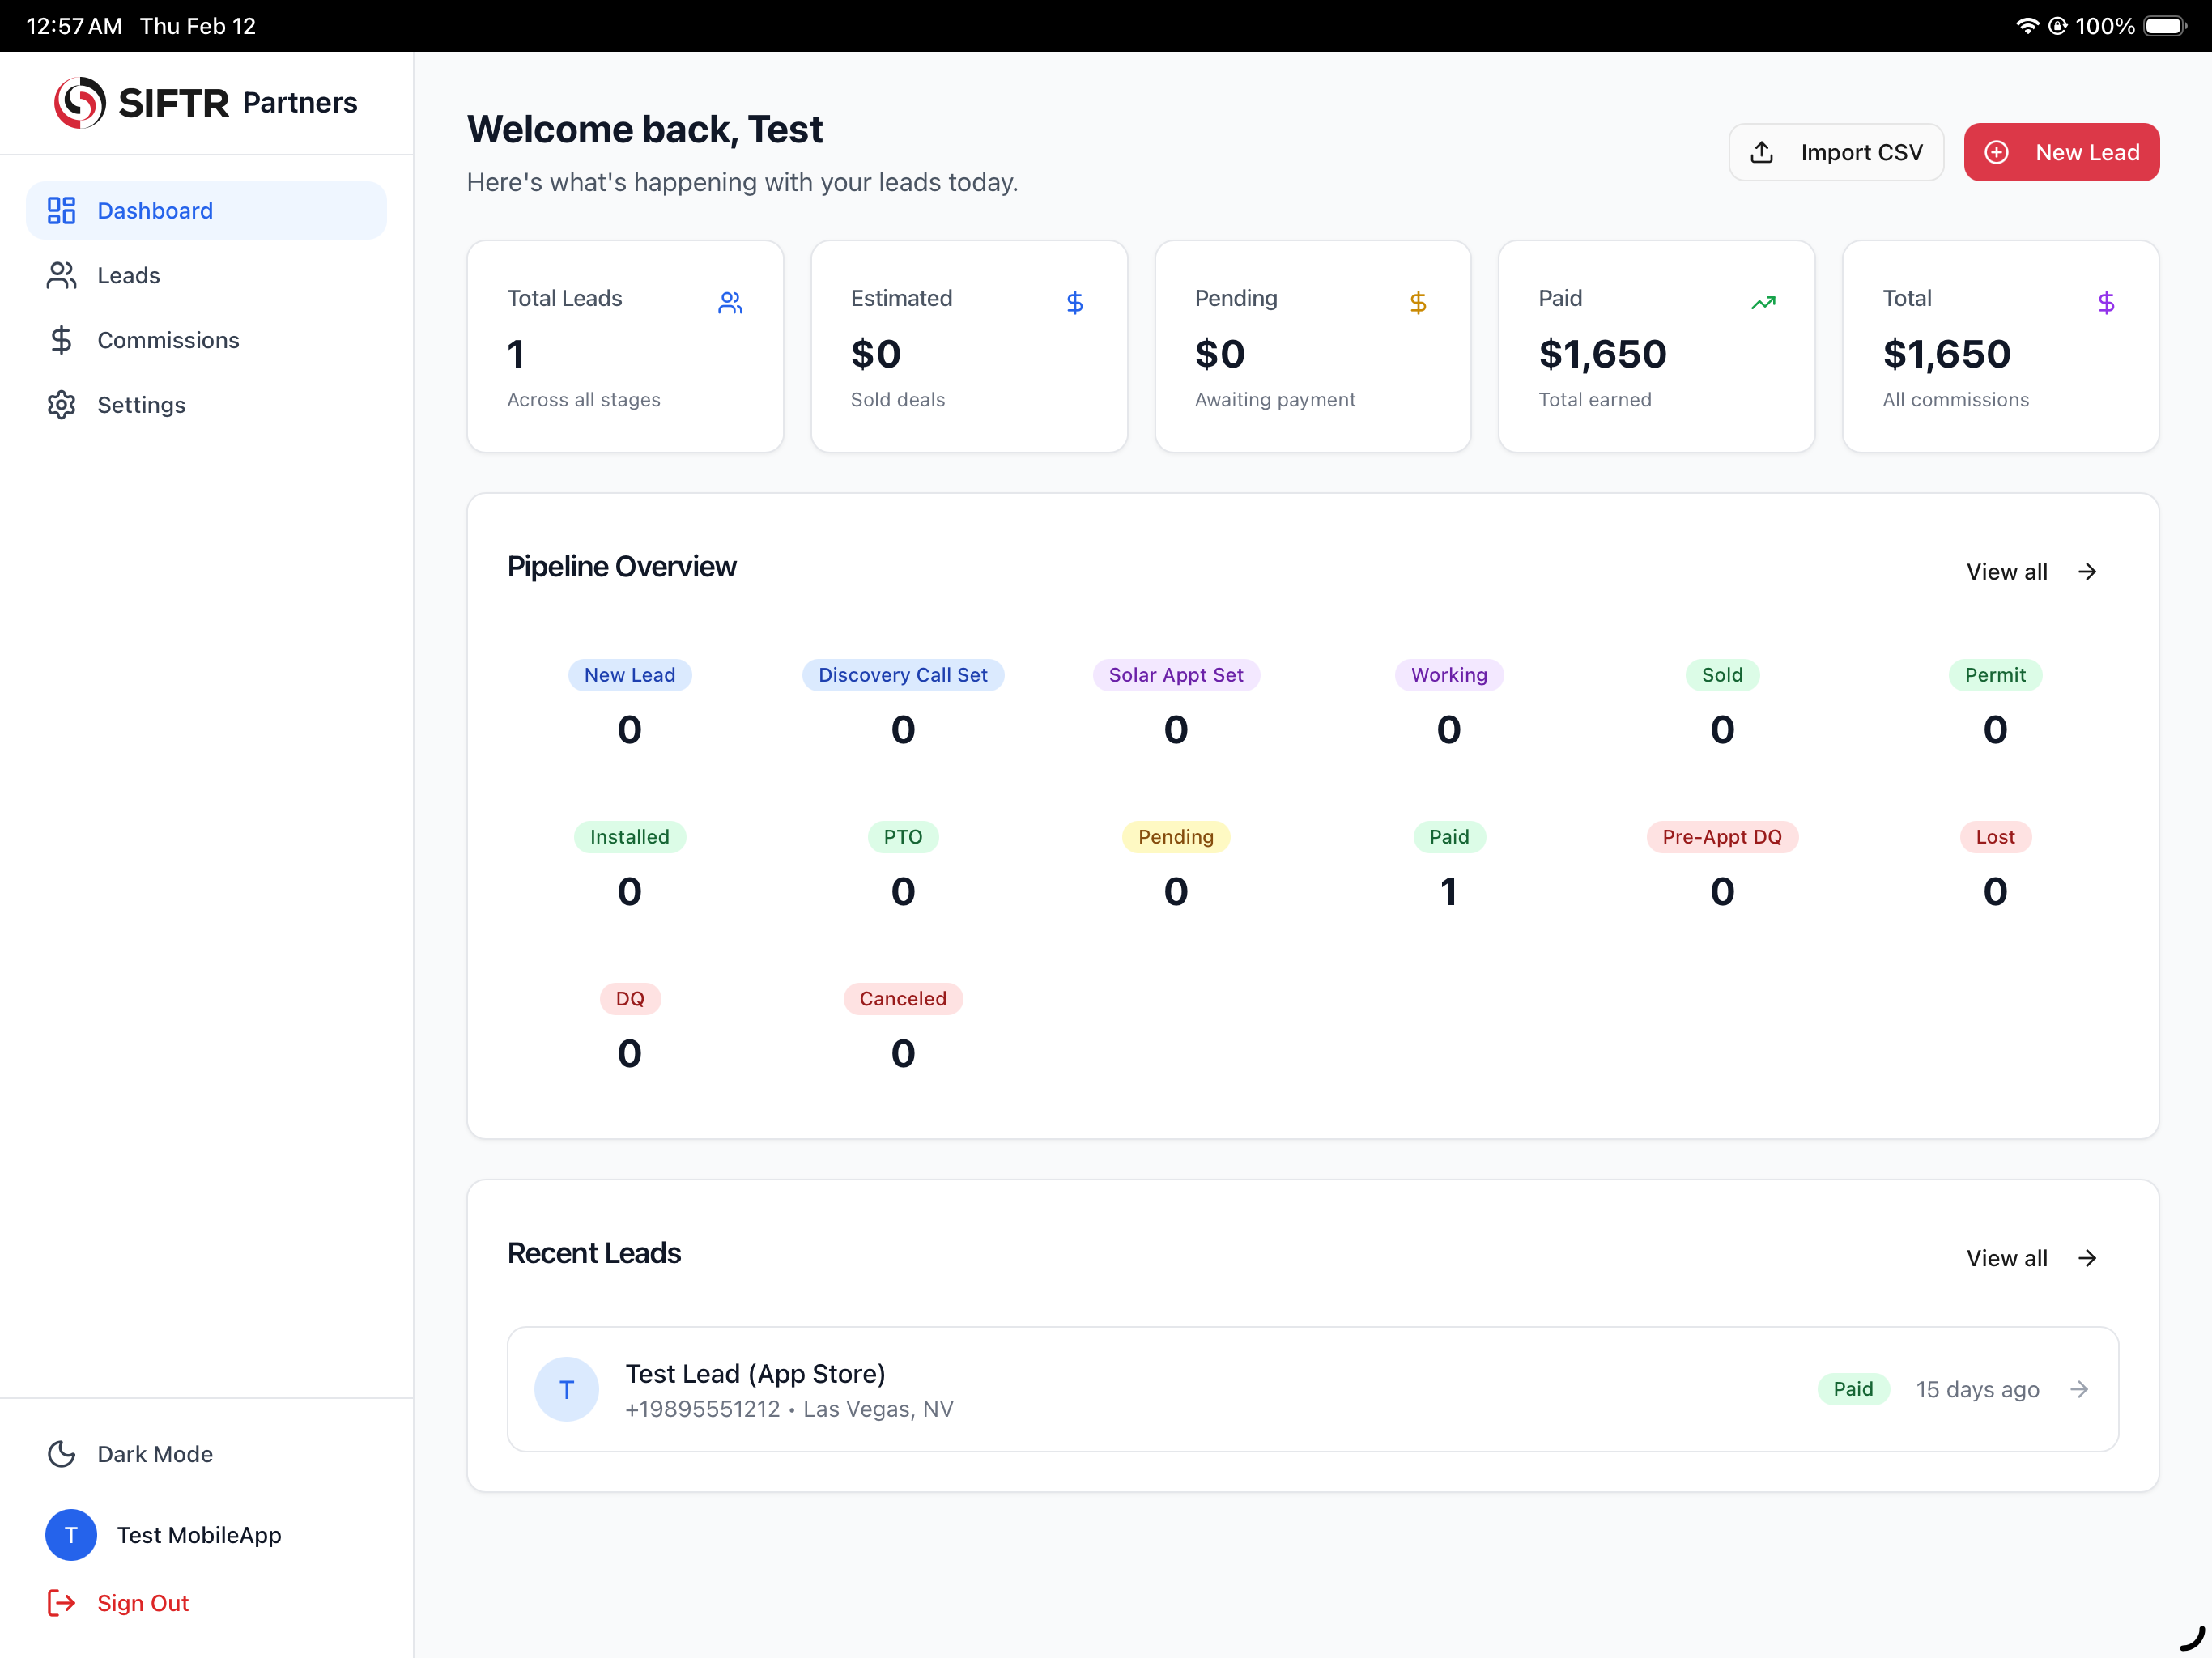Click the upload icon on Import CSV
2212x1658 pixels.
coord(1762,152)
